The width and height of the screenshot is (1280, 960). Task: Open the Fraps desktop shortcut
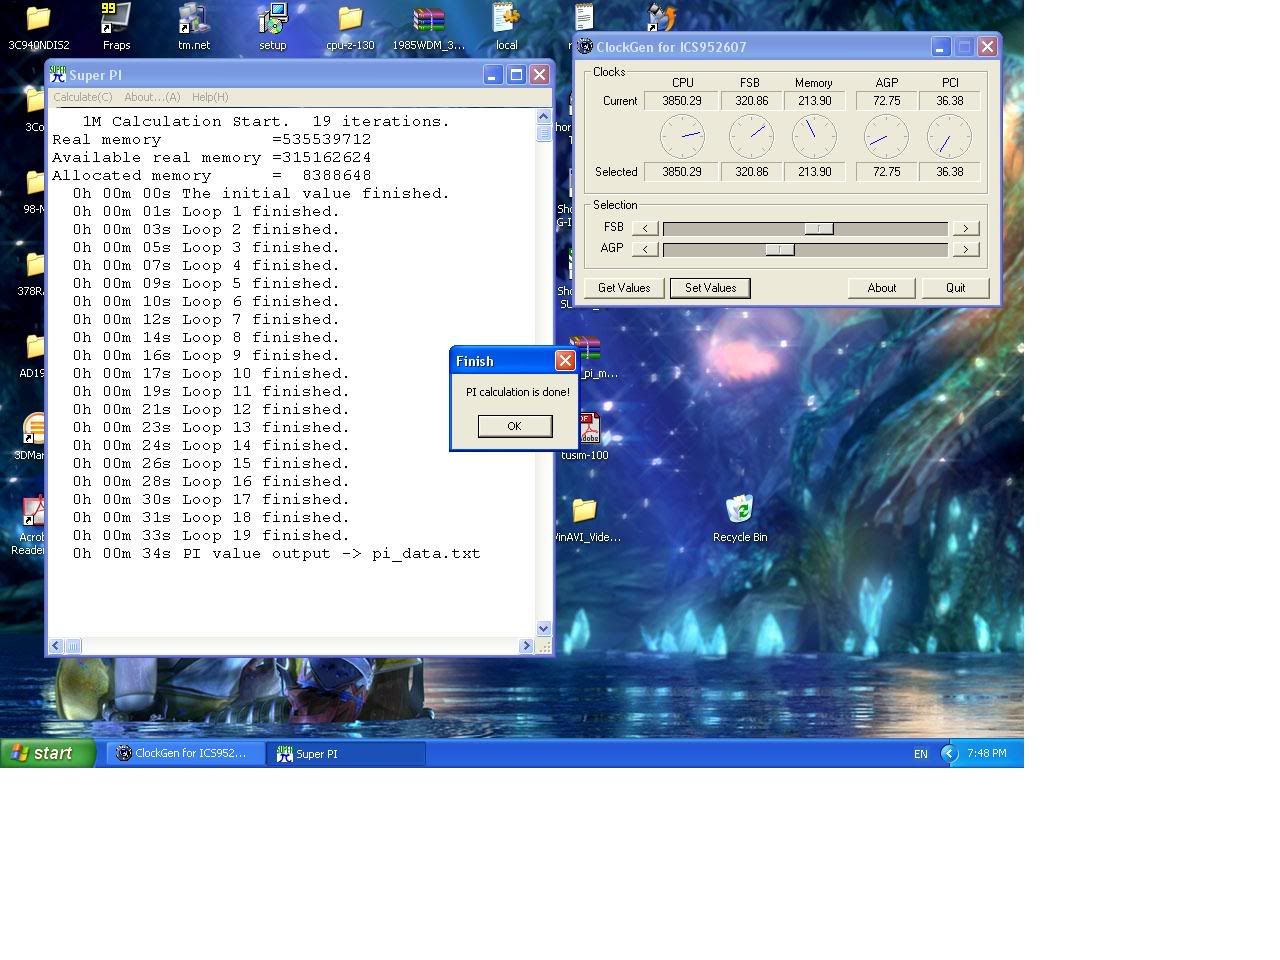click(116, 20)
